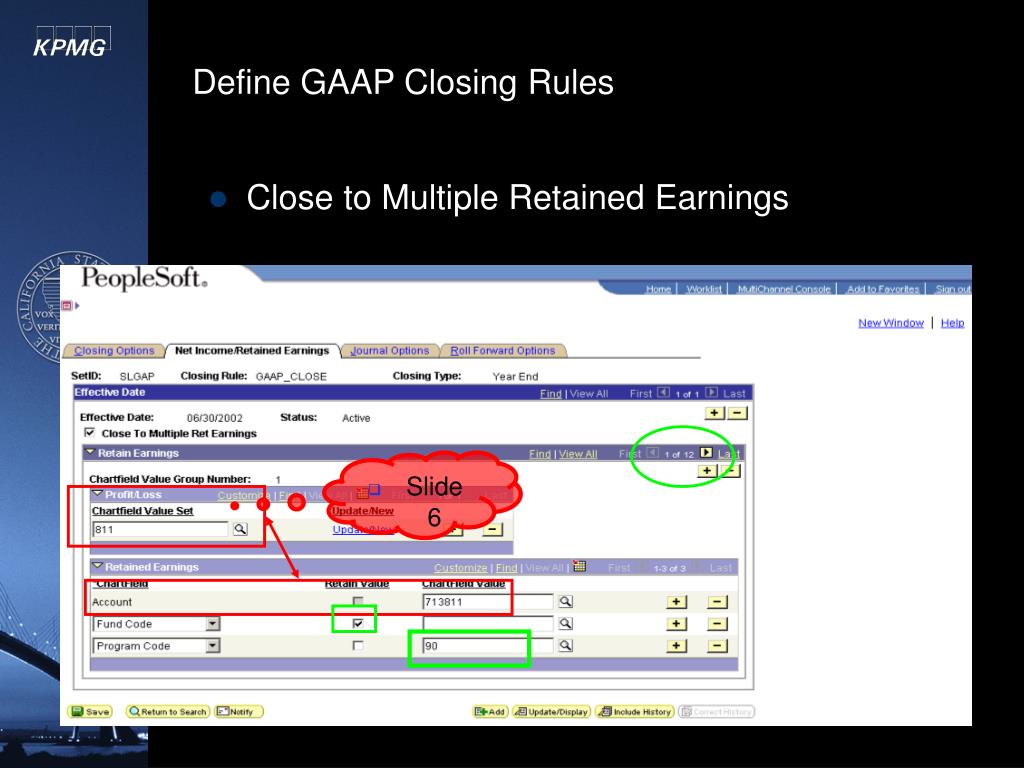Uncheck Retain Value for Fund Code

358,624
